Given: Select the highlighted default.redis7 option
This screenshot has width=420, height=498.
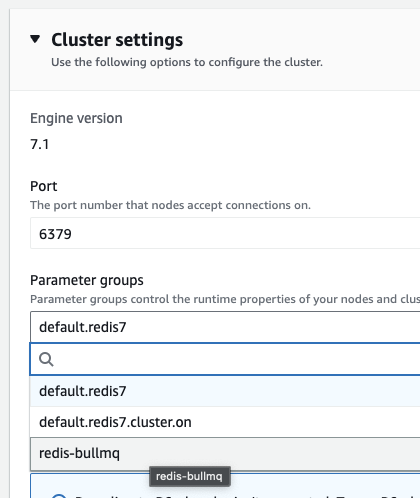Looking at the screenshot, I should [x=225, y=391].
